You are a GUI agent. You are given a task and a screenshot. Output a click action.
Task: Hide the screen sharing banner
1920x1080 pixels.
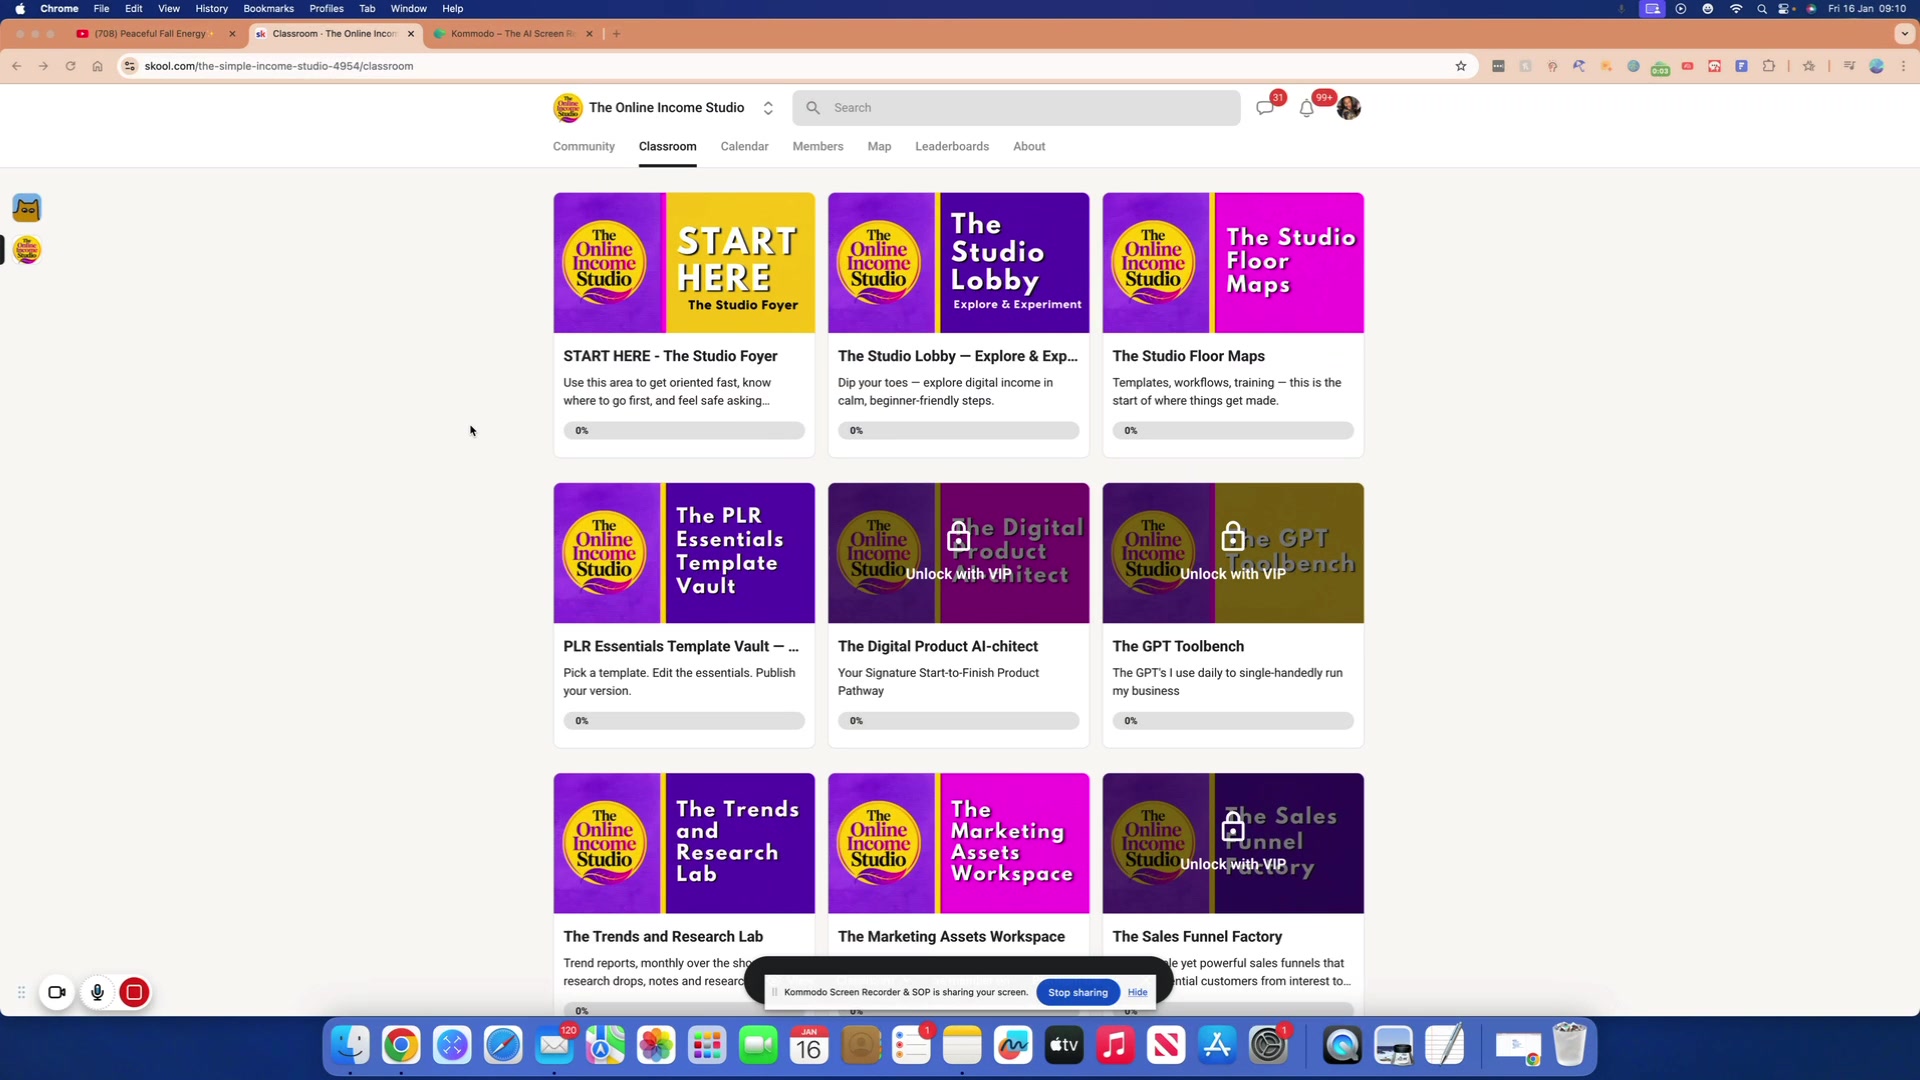[1137, 992]
